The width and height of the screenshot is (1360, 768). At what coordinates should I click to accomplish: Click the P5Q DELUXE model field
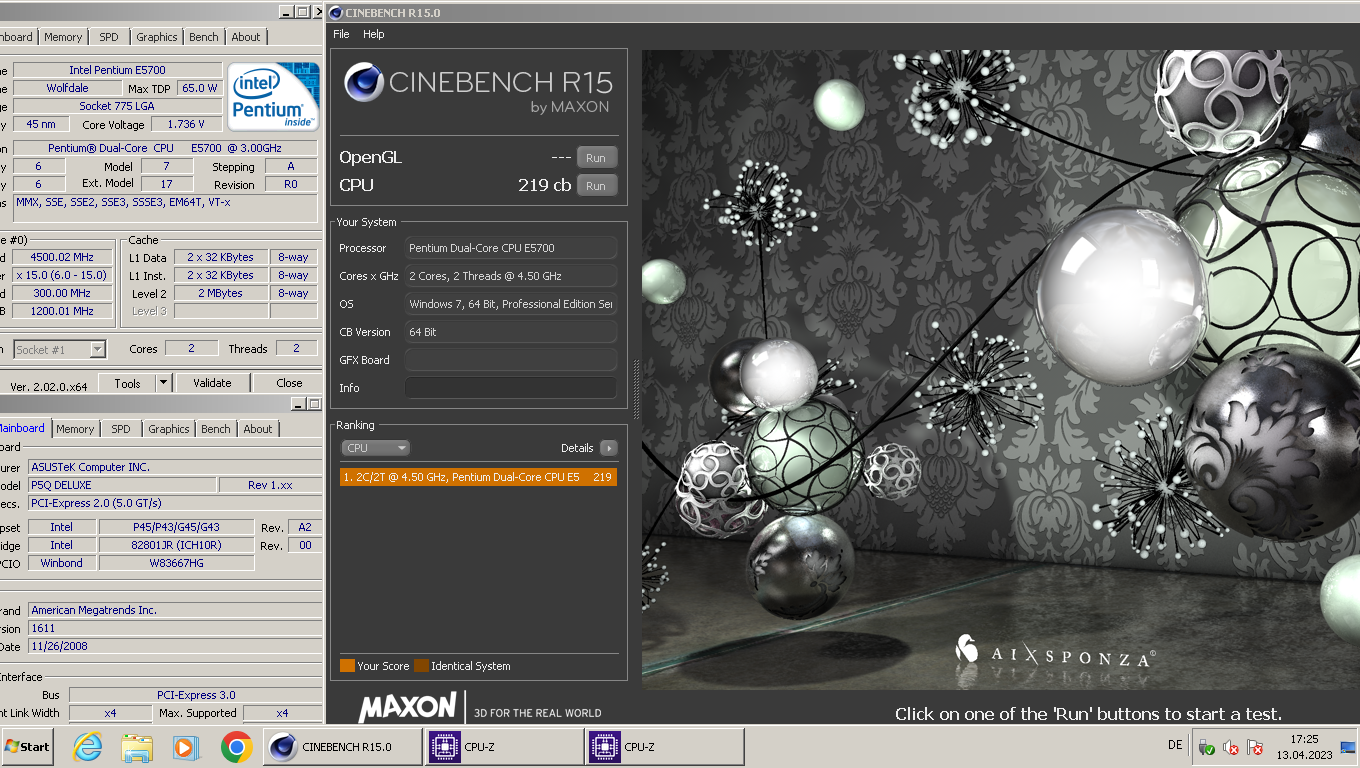[122, 485]
